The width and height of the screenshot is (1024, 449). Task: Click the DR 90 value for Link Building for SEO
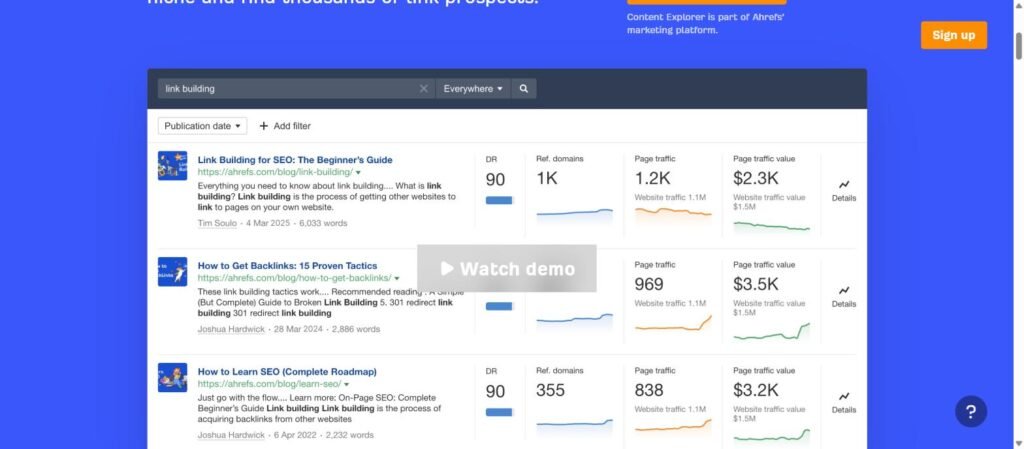(x=496, y=179)
